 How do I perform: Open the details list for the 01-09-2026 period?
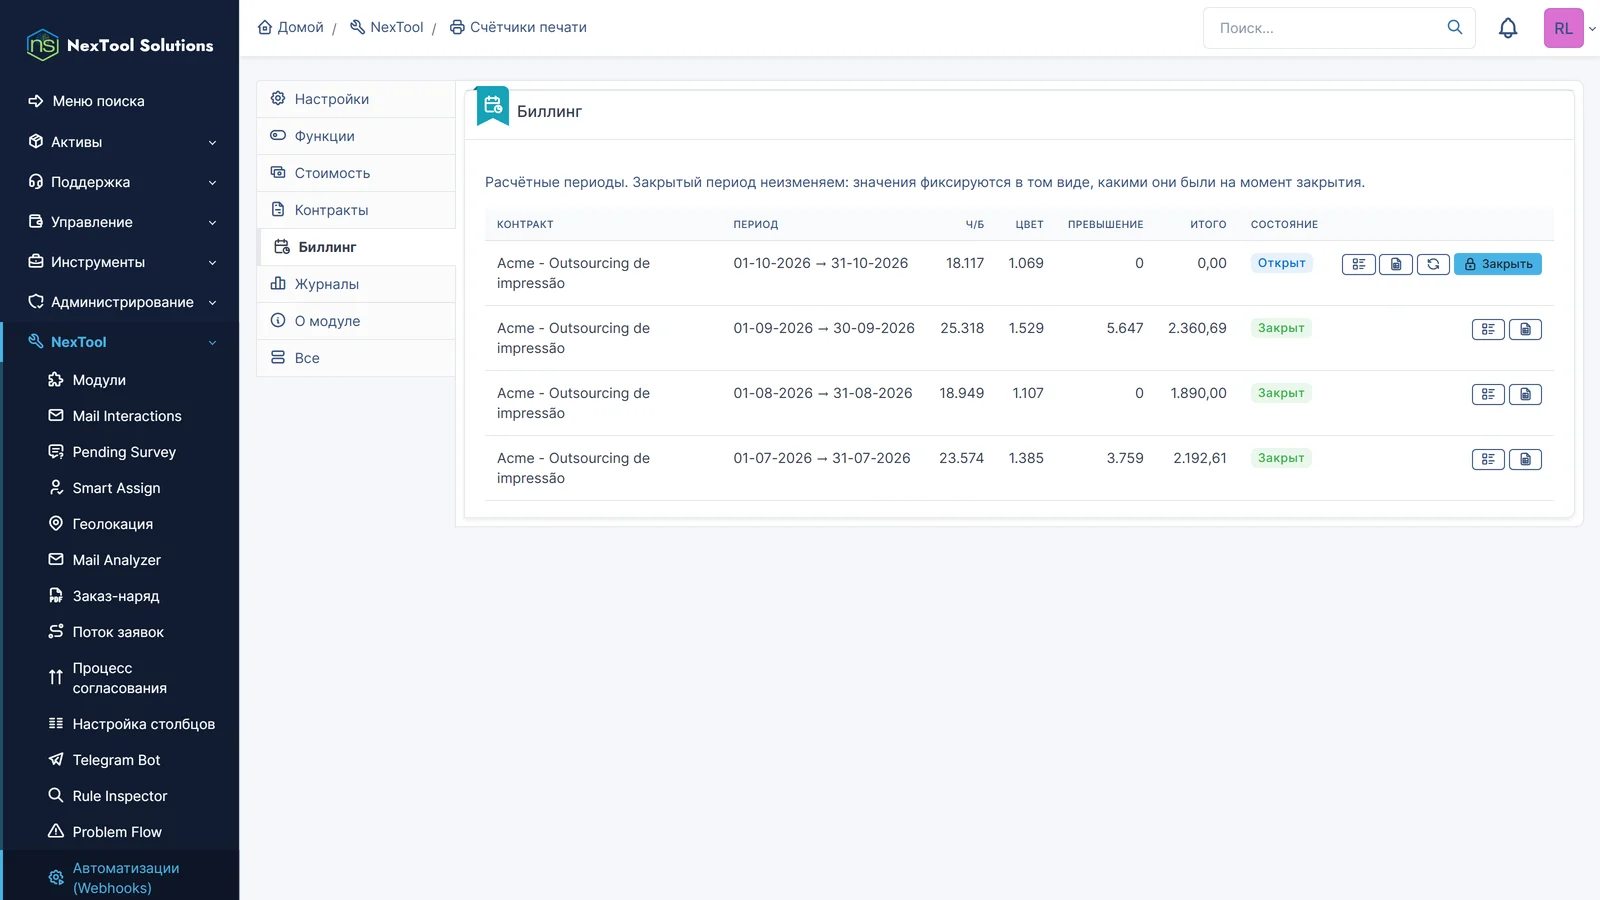[x=1488, y=329]
